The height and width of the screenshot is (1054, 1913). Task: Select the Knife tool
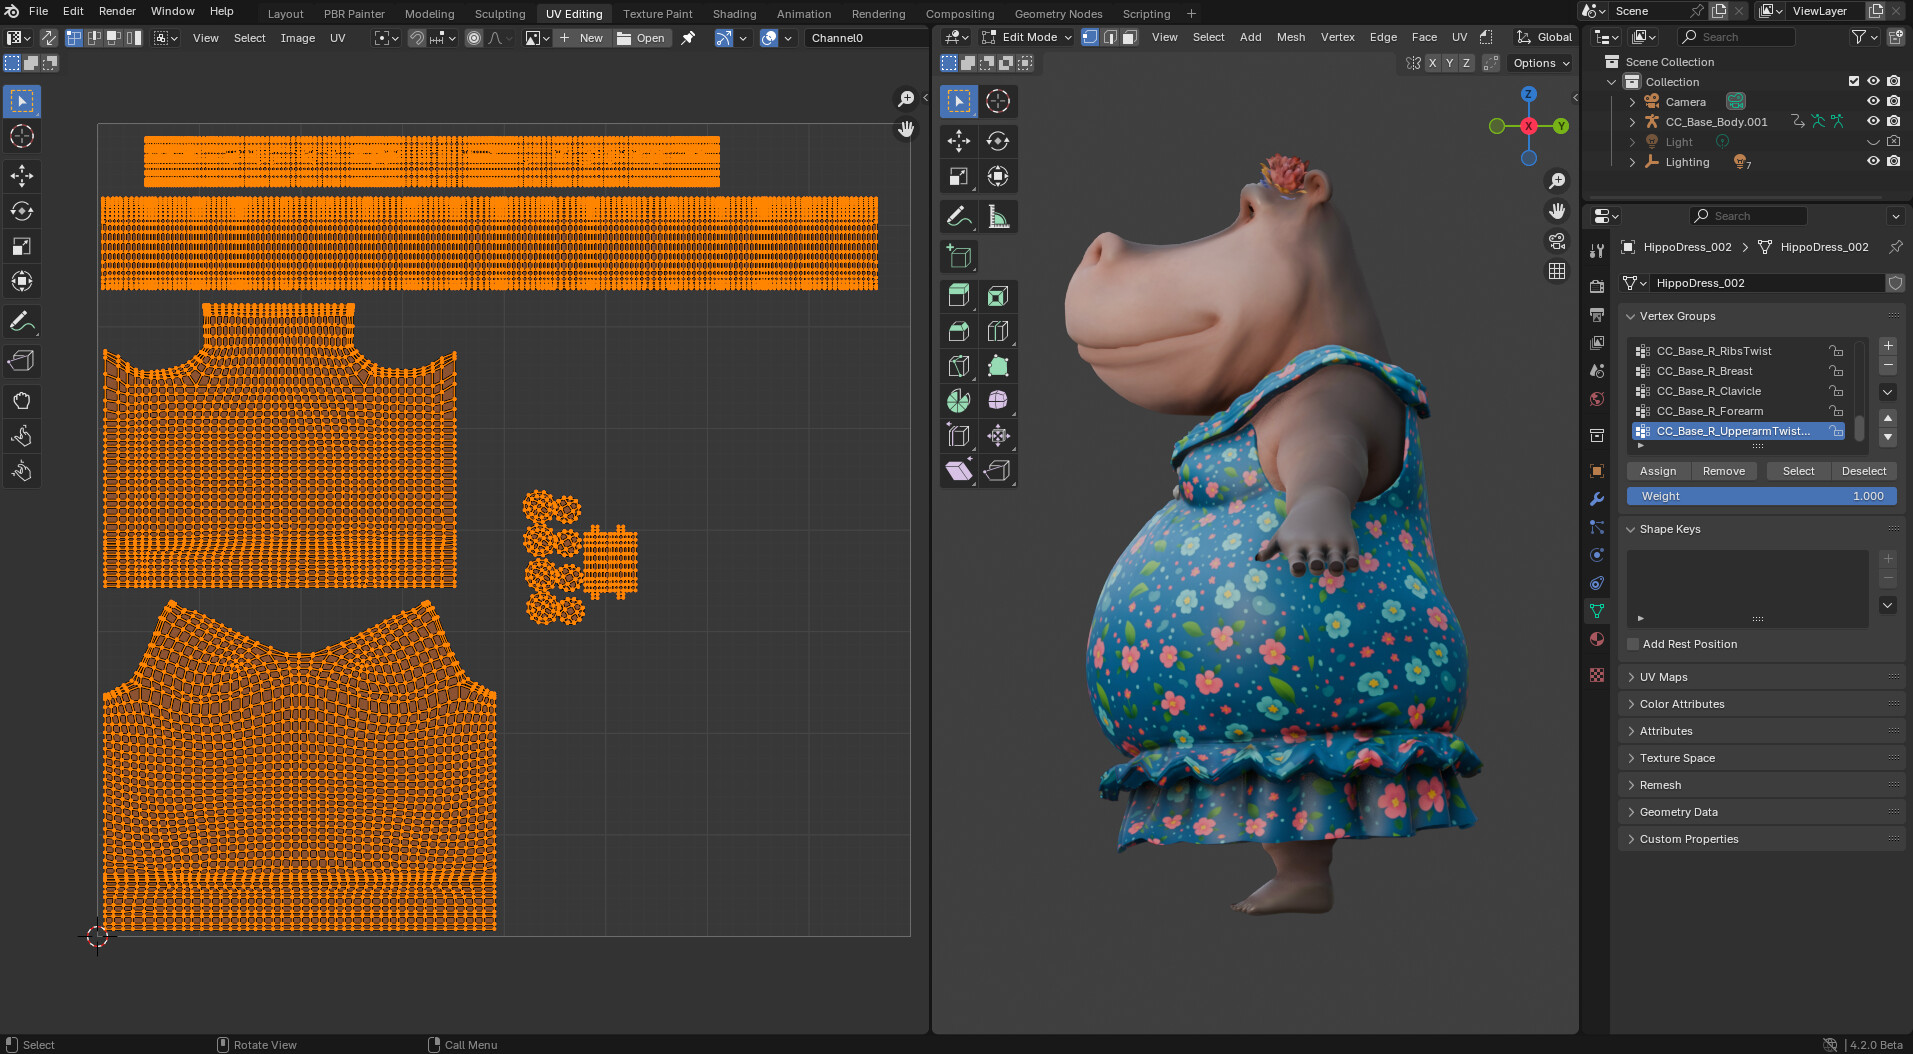click(x=959, y=366)
